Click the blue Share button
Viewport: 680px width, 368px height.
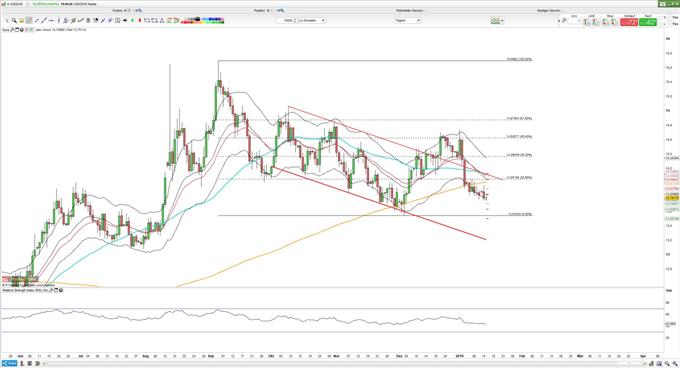click(x=10, y=363)
